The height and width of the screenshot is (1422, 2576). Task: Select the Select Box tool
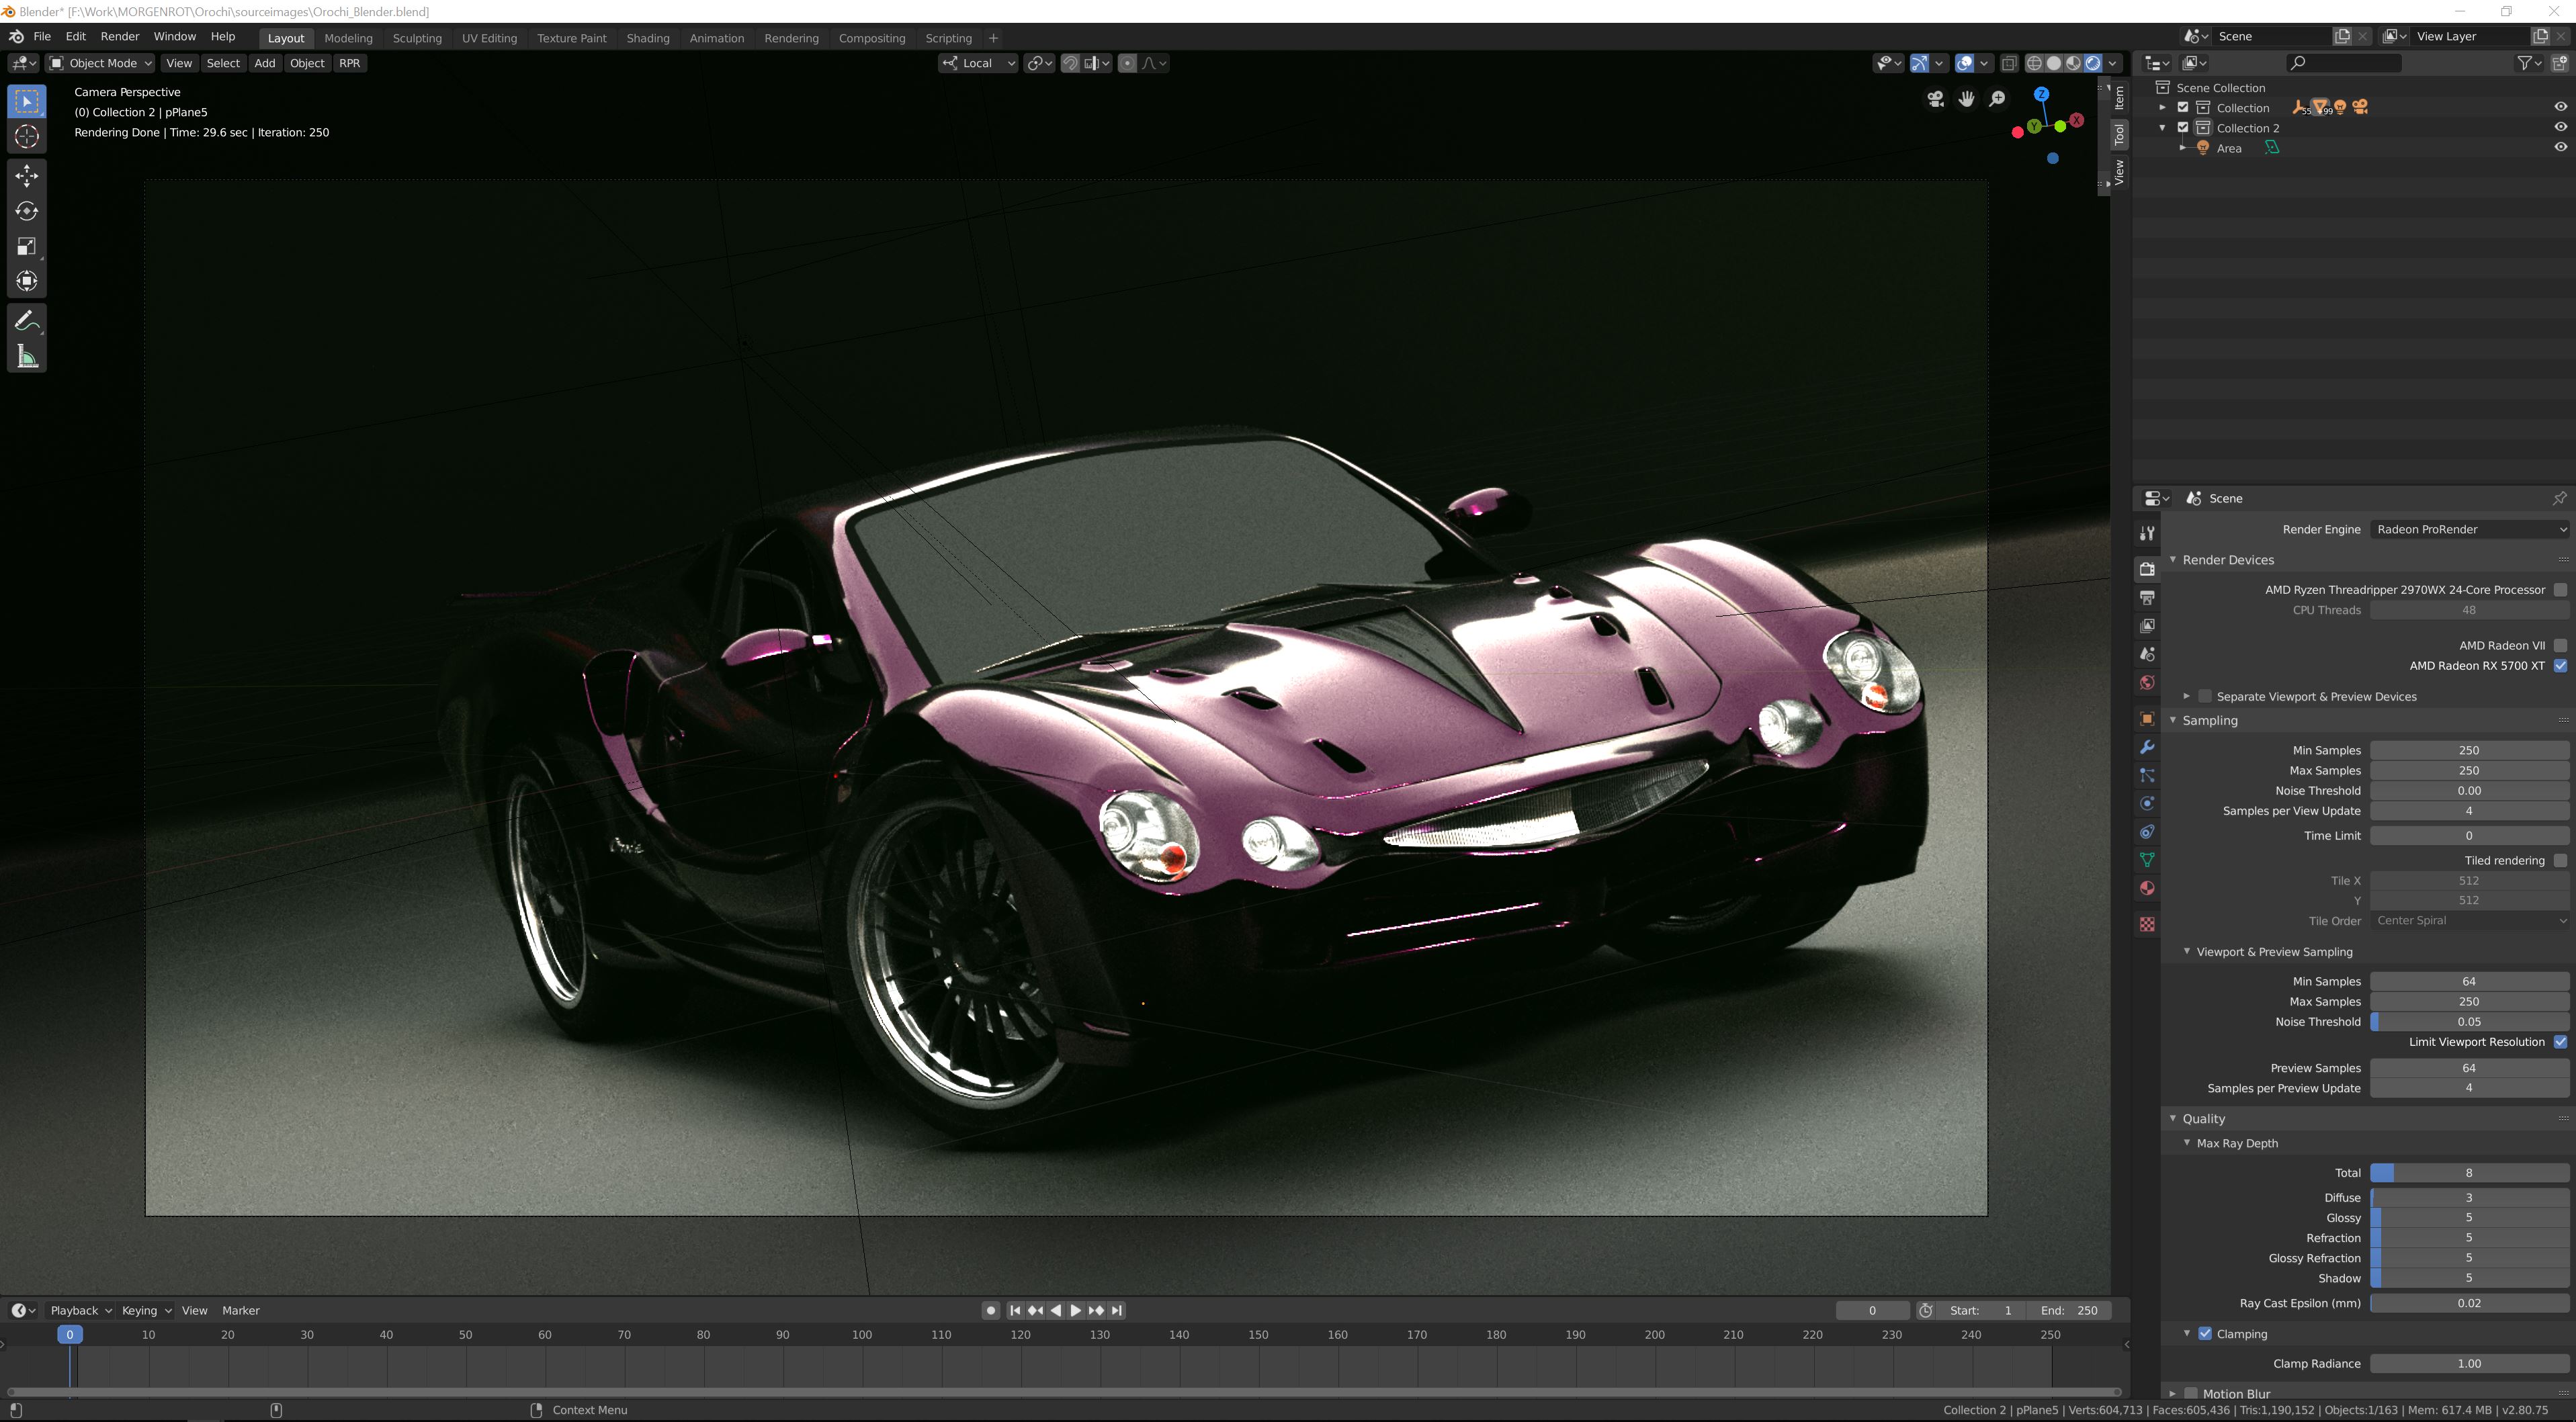point(27,101)
